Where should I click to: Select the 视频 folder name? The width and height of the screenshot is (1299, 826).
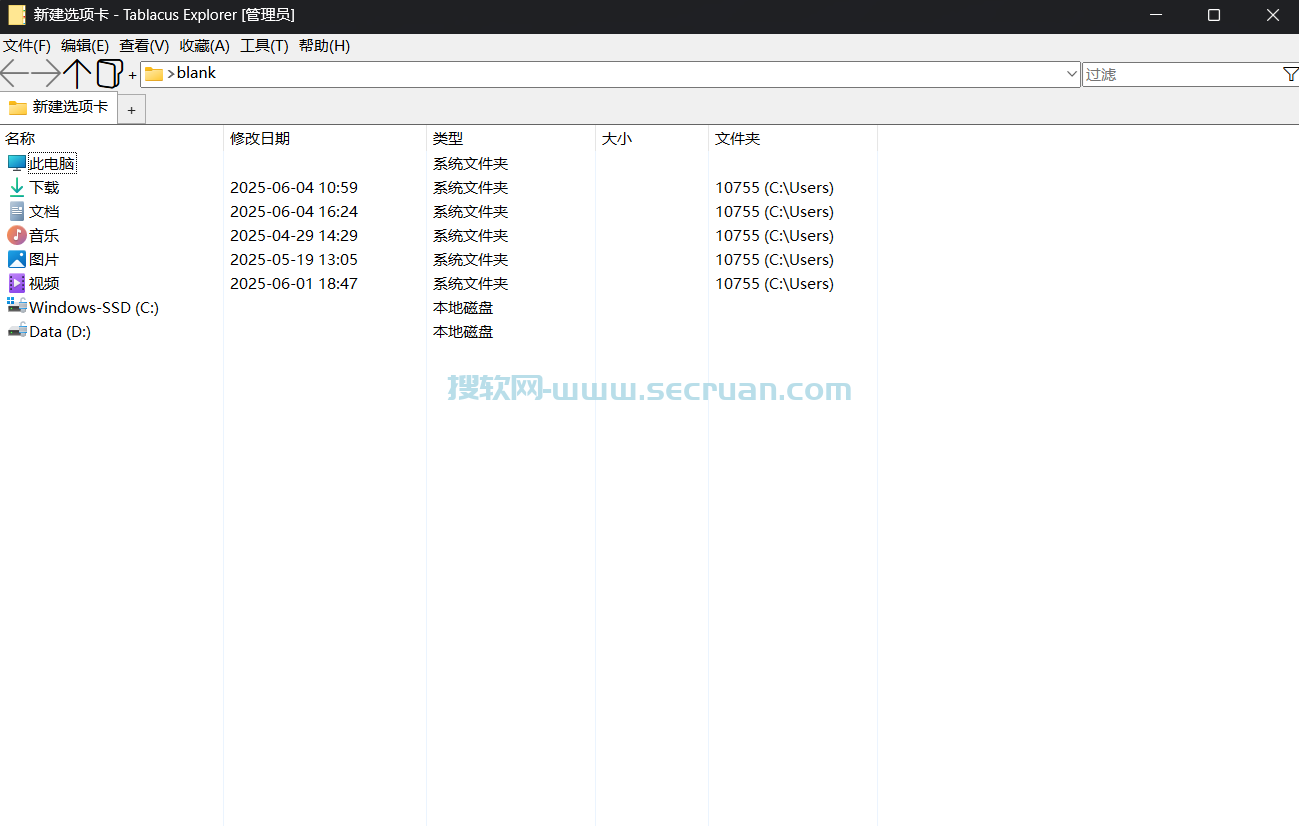pos(44,283)
